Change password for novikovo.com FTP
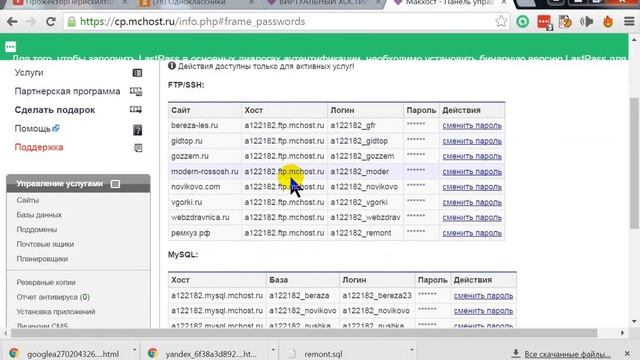 (x=472, y=187)
